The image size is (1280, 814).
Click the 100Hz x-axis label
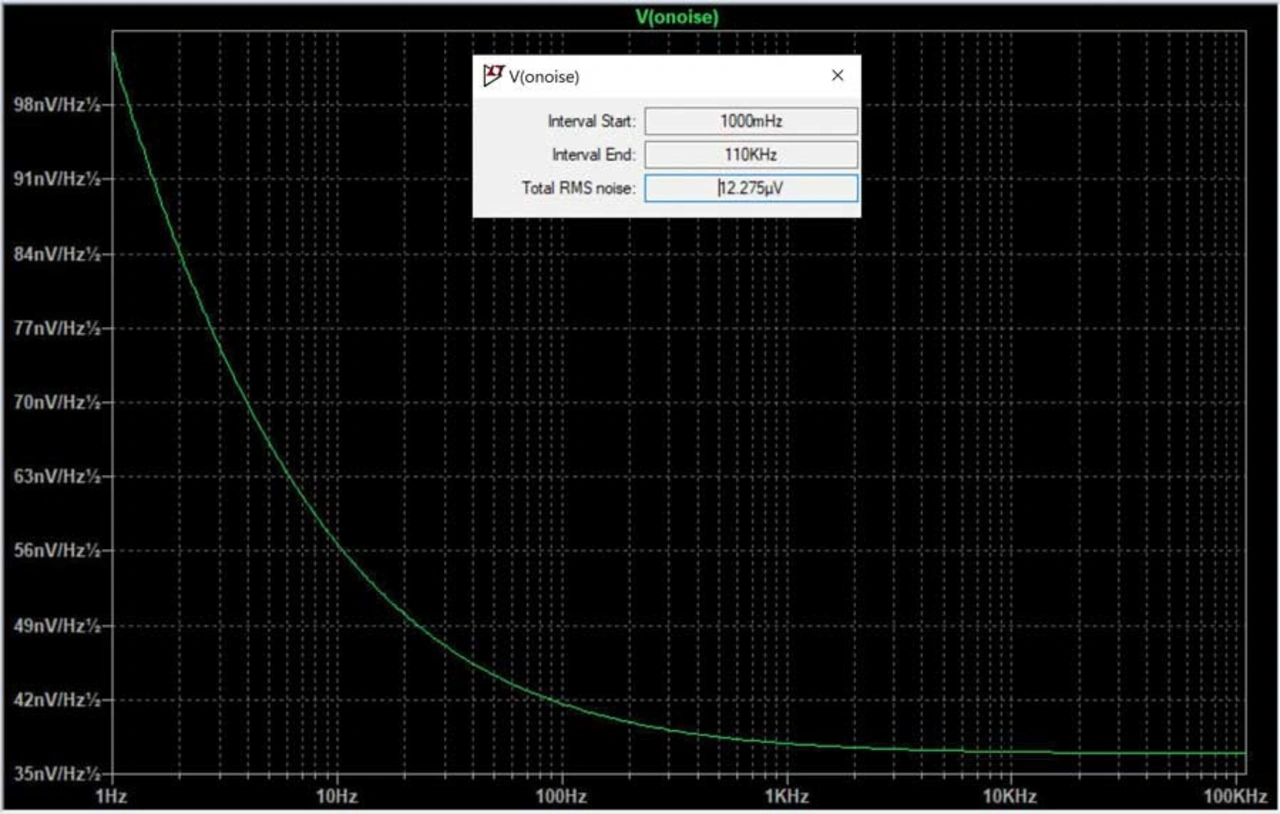[x=561, y=796]
